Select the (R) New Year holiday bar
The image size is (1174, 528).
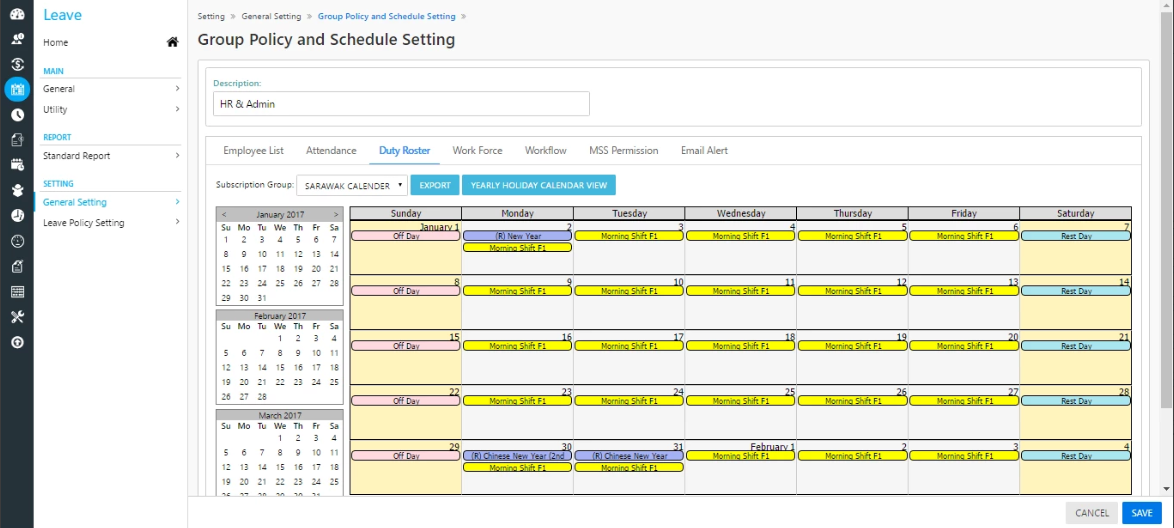[x=517, y=236]
